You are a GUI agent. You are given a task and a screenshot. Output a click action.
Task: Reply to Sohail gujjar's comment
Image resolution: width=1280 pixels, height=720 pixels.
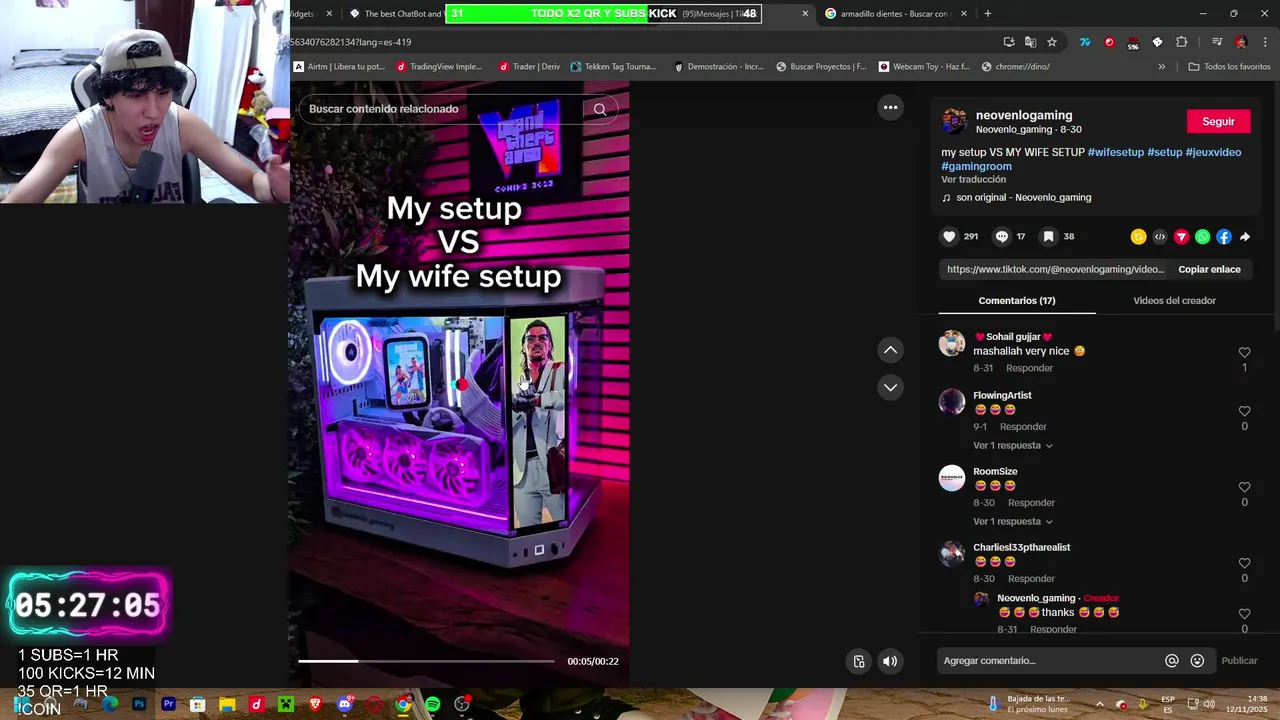pos(1029,368)
